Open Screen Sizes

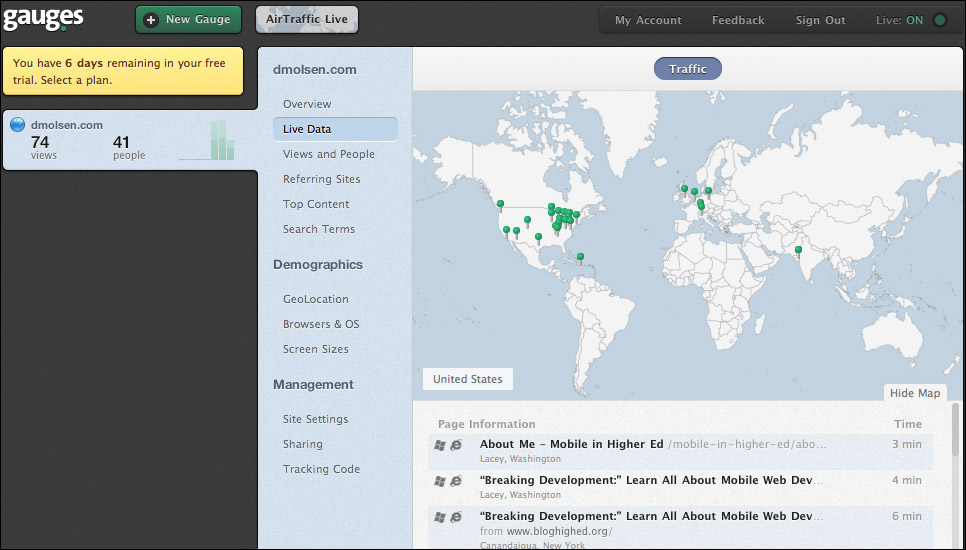(x=315, y=349)
